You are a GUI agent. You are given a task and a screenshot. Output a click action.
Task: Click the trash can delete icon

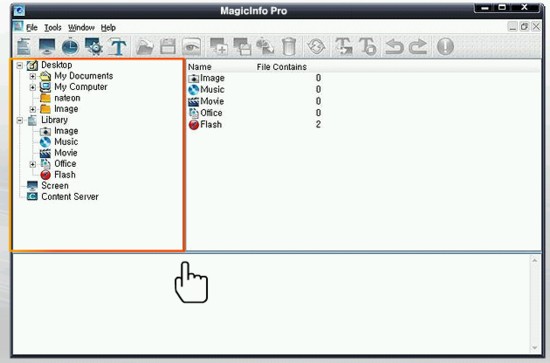pos(289,47)
